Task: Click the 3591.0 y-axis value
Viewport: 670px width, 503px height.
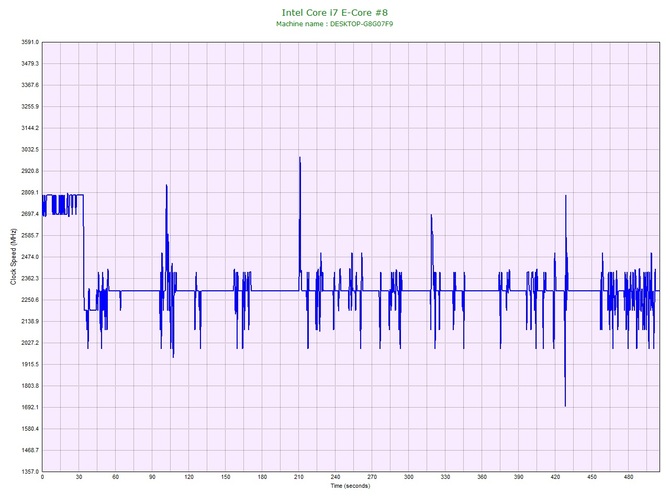Action: (30, 42)
